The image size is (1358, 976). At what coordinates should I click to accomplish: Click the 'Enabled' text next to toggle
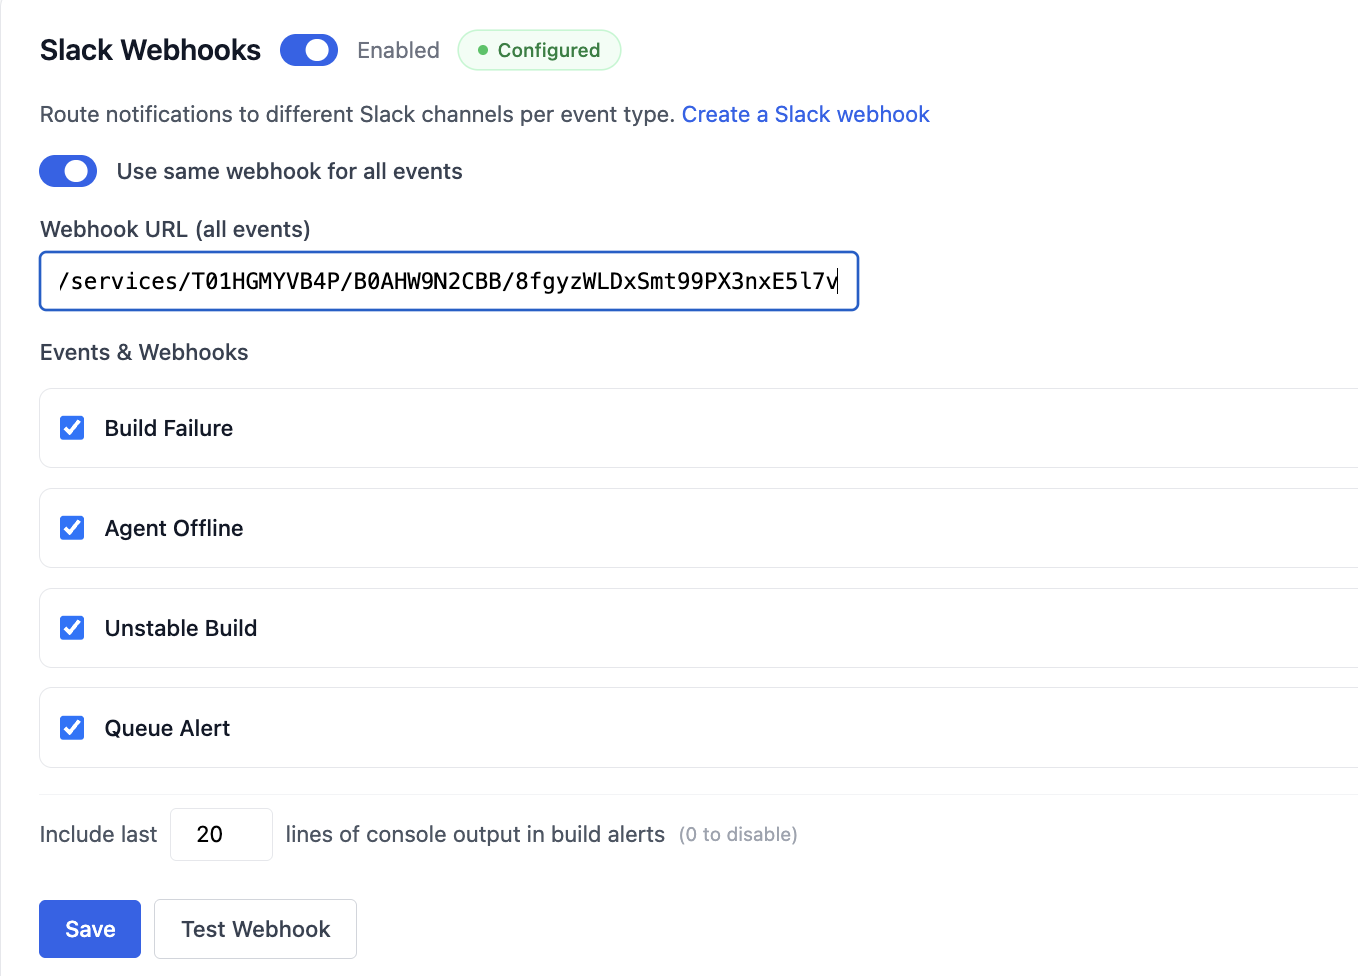(x=398, y=50)
